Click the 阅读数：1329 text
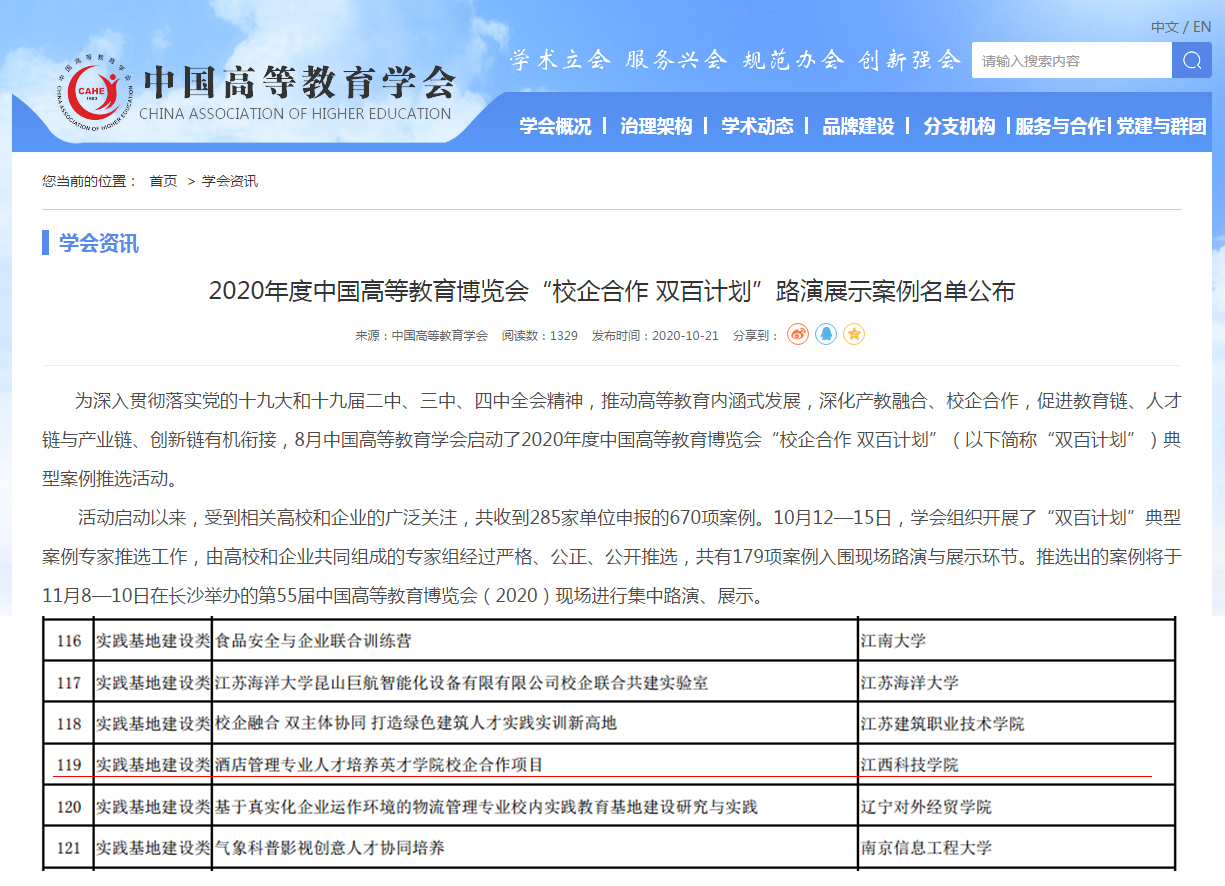The width and height of the screenshot is (1225, 886). (539, 335)
